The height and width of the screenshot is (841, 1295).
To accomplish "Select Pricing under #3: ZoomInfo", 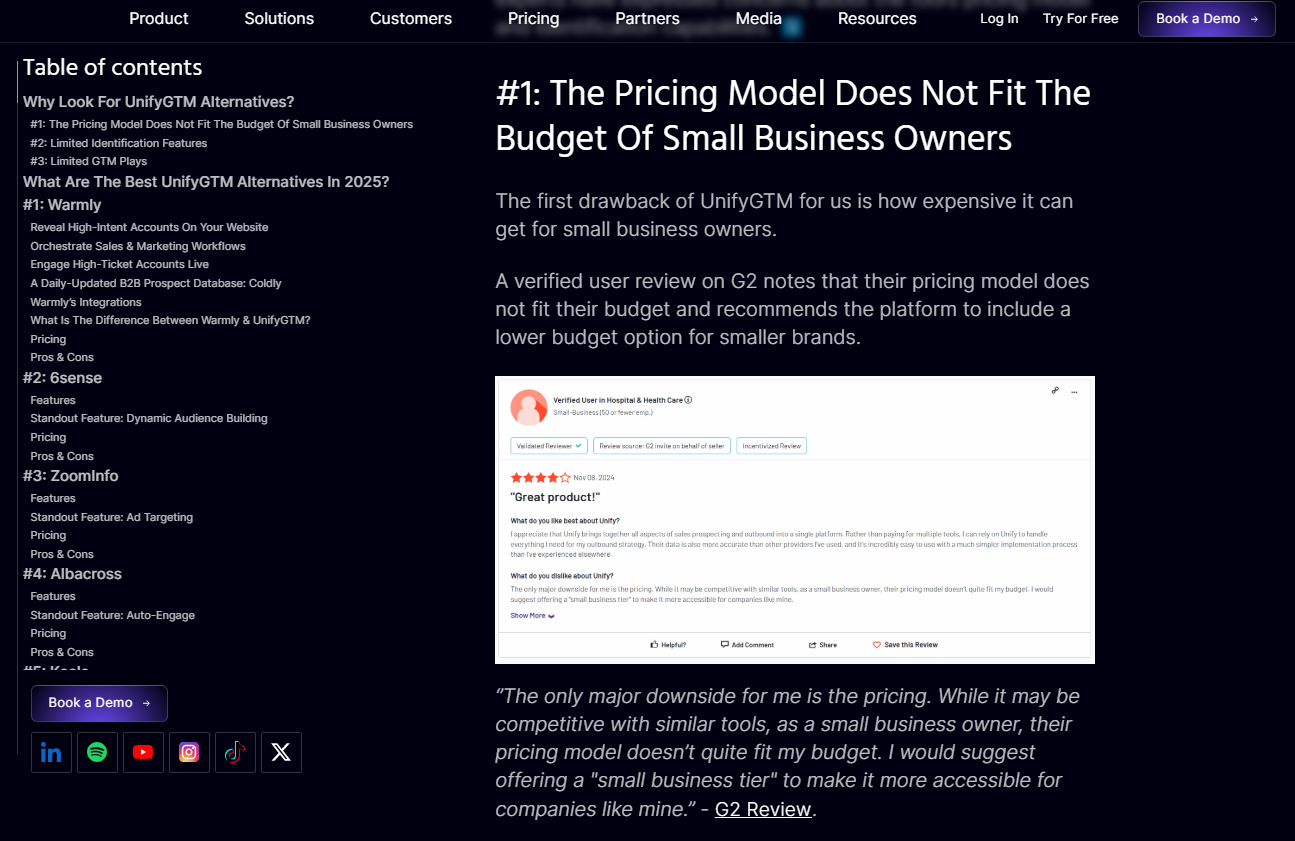I will 48,535.
